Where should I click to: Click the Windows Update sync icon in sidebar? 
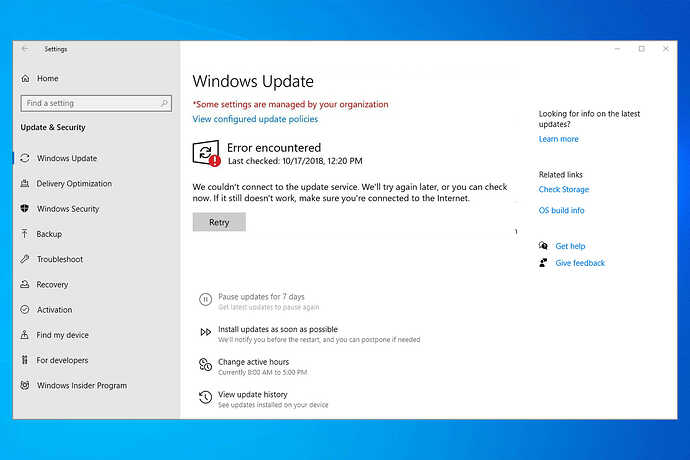[x=25, y=158]
